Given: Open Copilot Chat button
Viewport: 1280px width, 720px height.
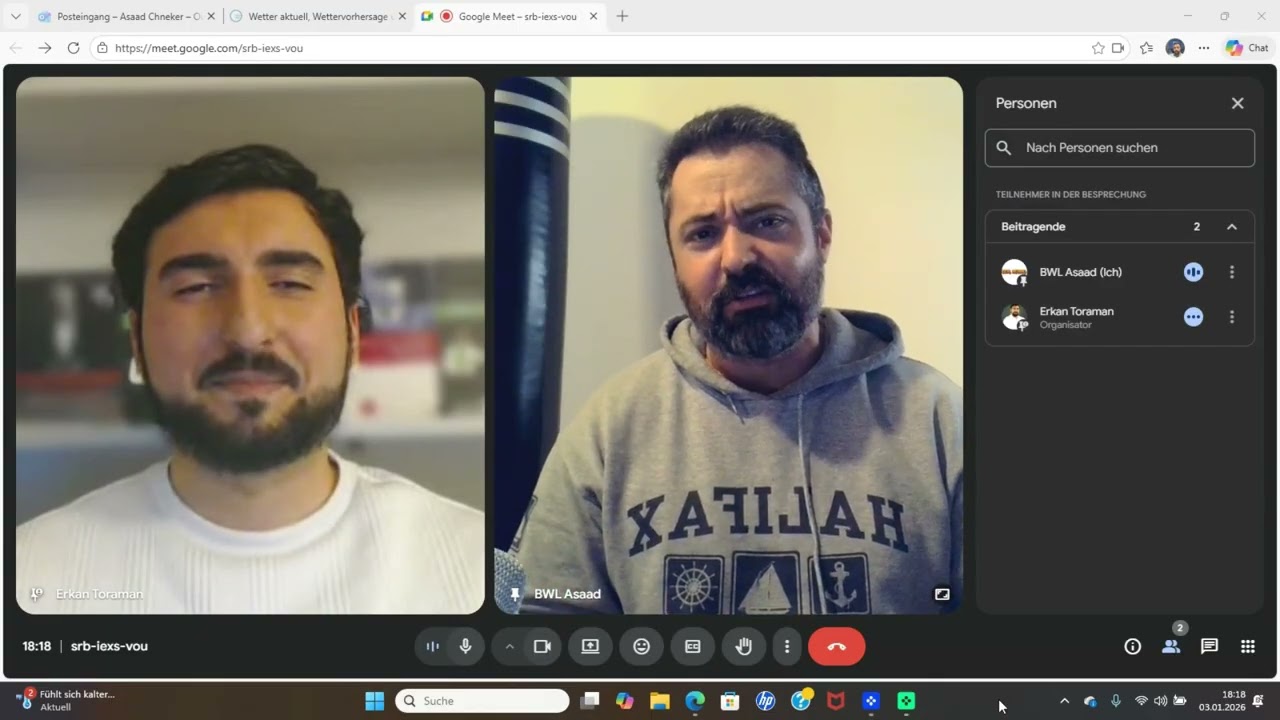Looking at the screenshot, I should pyautogui.click(x=1247, y=48).
